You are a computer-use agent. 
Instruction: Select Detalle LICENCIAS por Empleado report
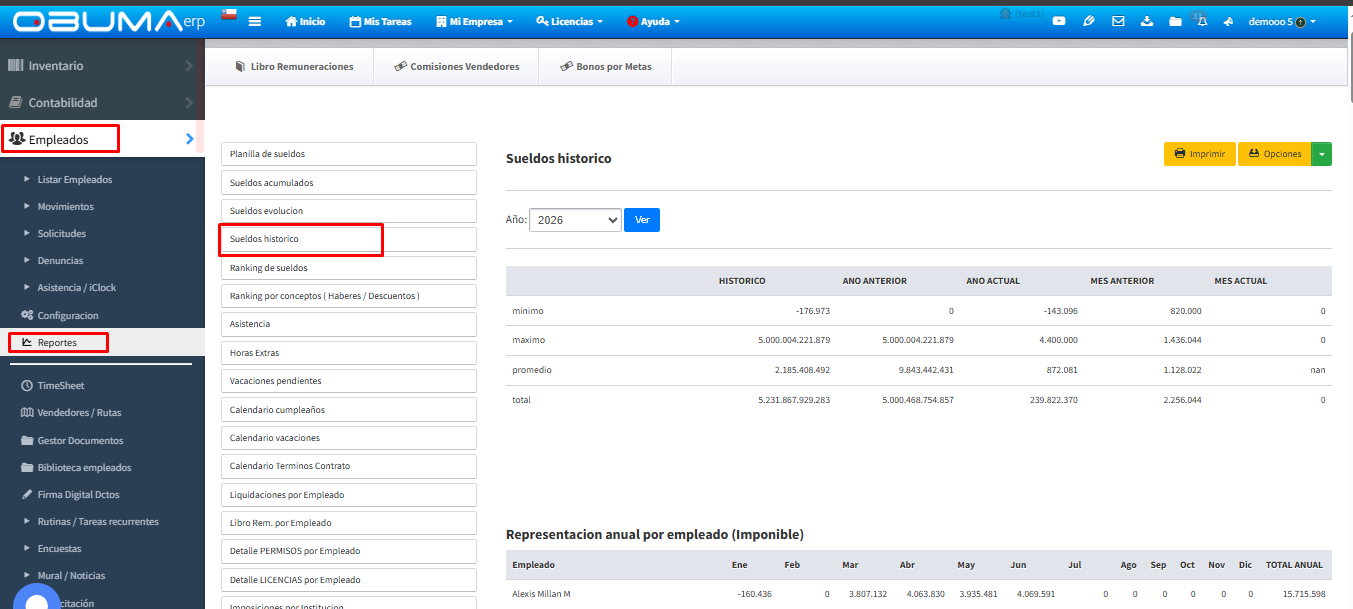point(348,580)
